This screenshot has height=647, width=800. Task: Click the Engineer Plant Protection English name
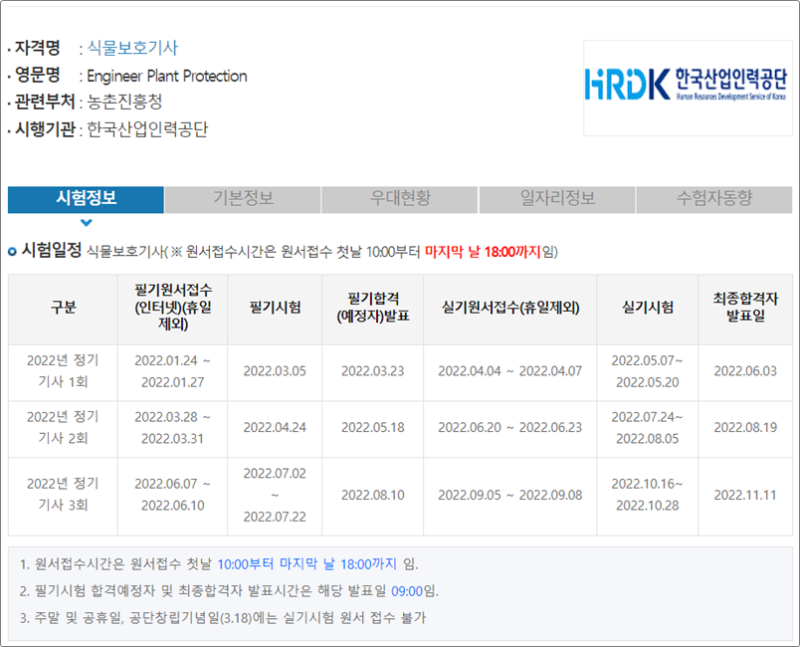tap(167, 76)
